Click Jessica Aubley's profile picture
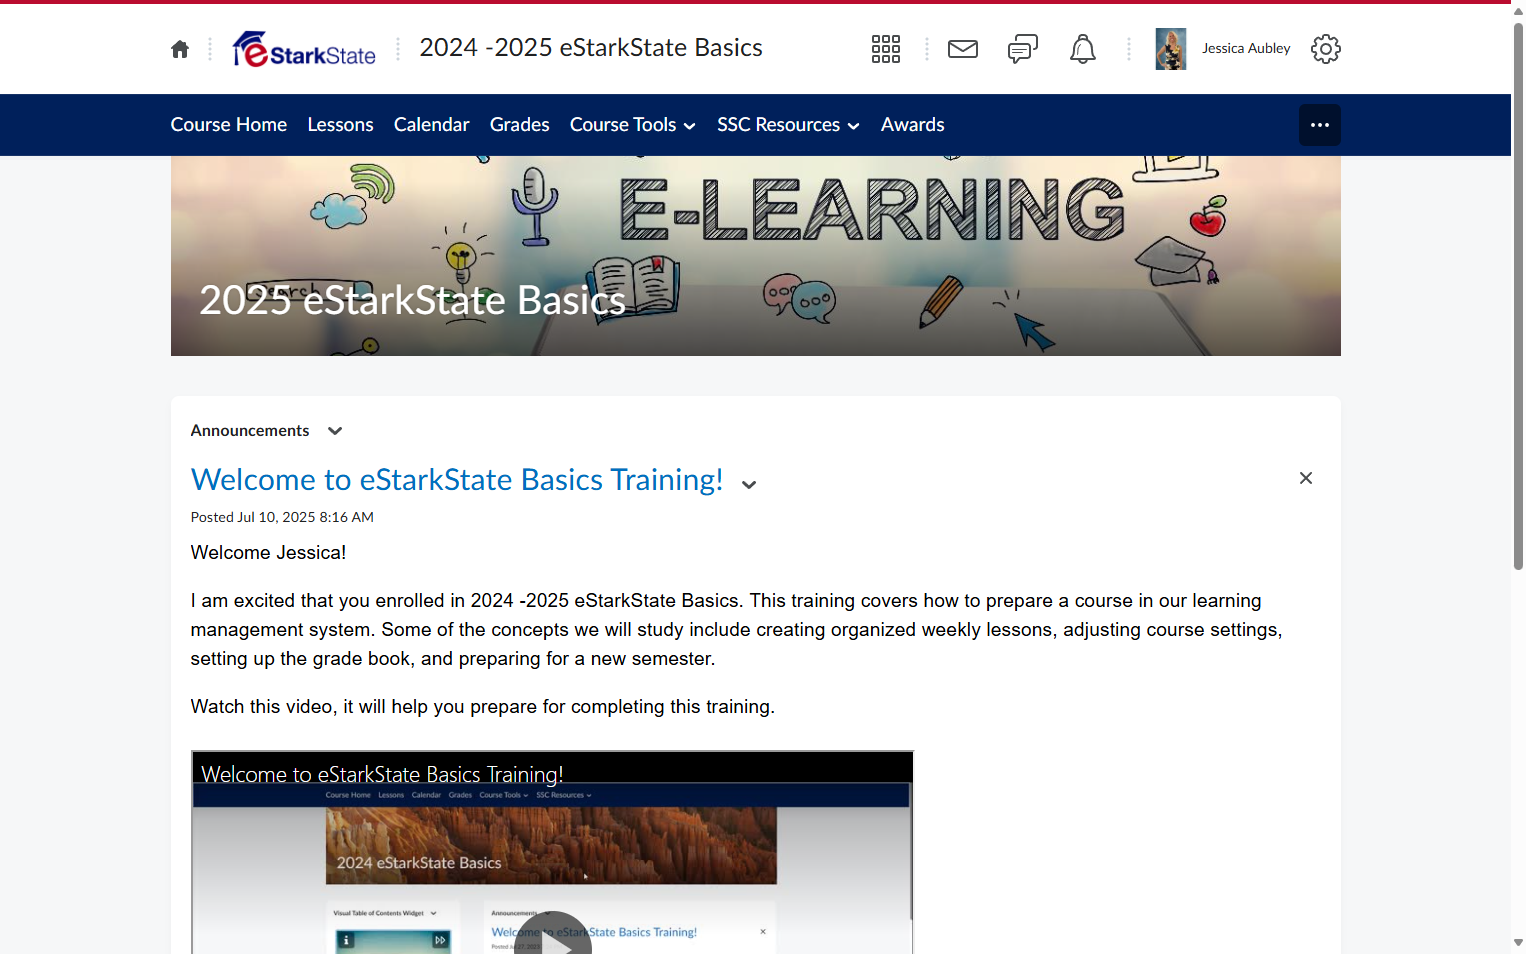 point(1171,49)
